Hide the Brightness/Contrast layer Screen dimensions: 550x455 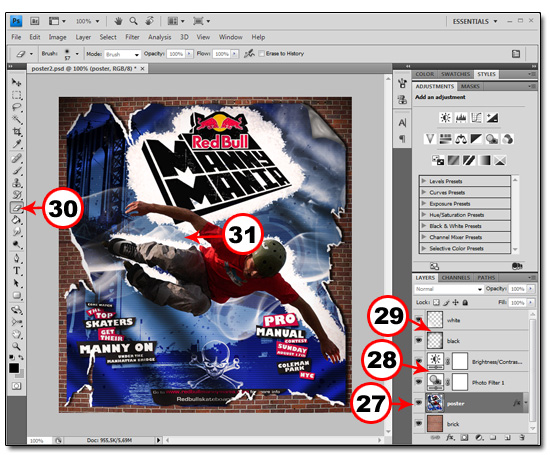(x=418, y=361)
